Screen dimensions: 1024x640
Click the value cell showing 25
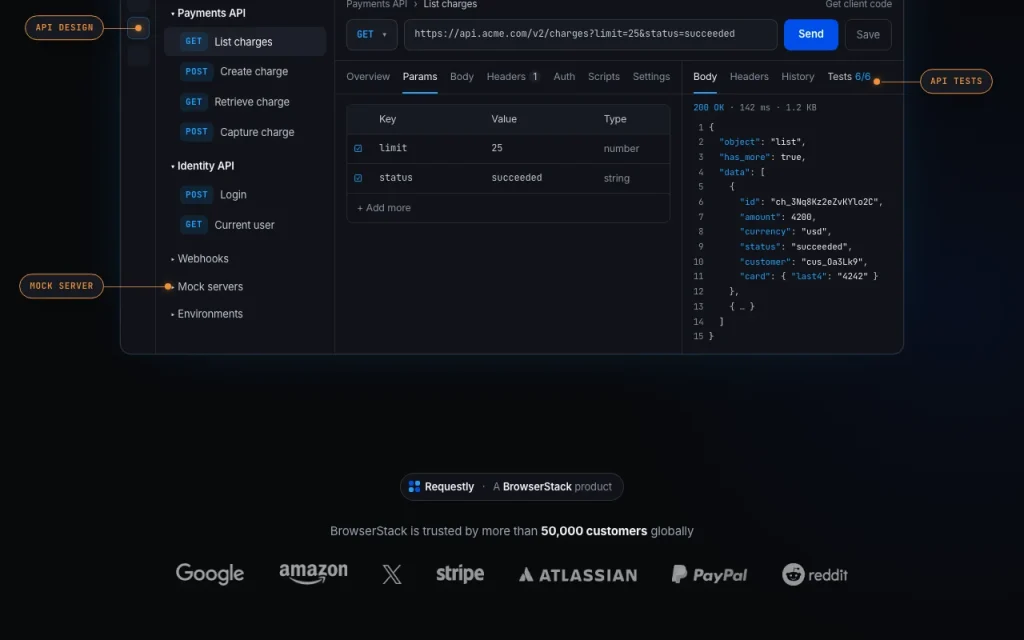(497, 148)
